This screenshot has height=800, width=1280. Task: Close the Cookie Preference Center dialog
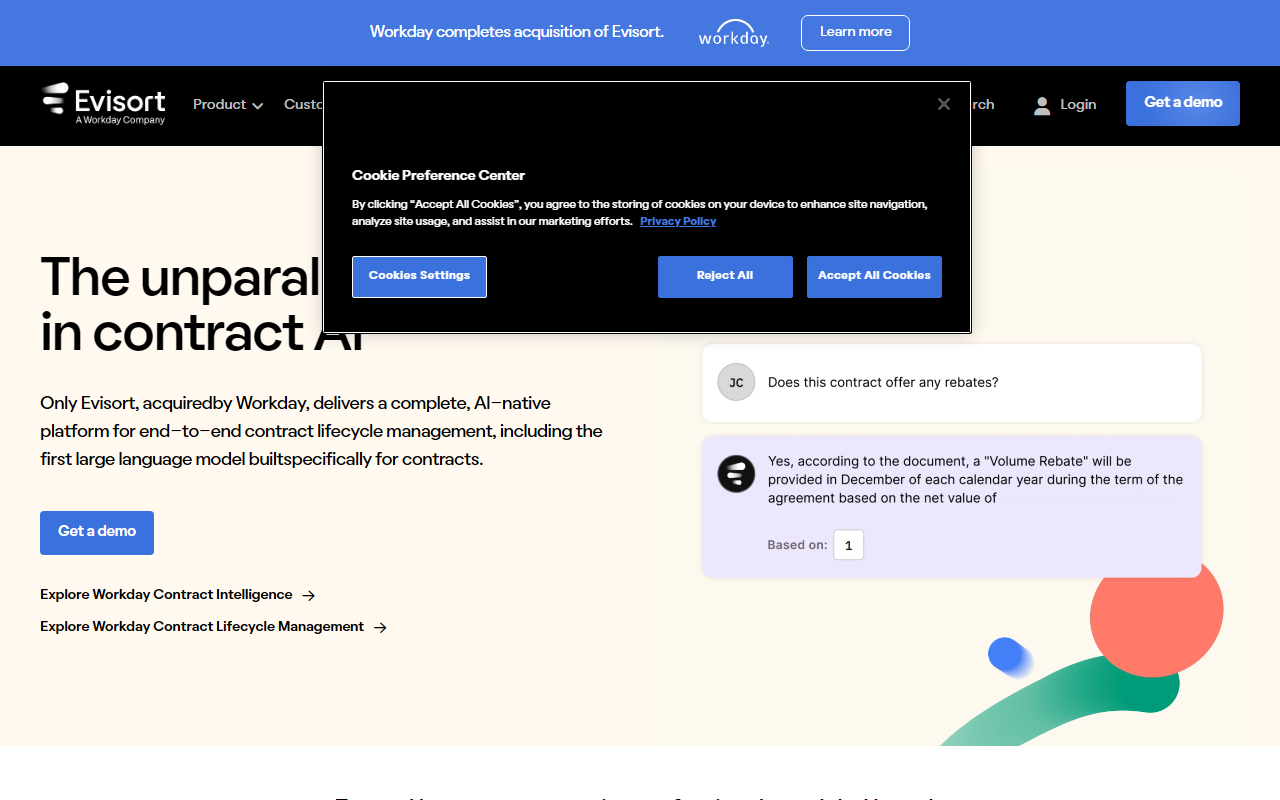(x=943, y=104)
